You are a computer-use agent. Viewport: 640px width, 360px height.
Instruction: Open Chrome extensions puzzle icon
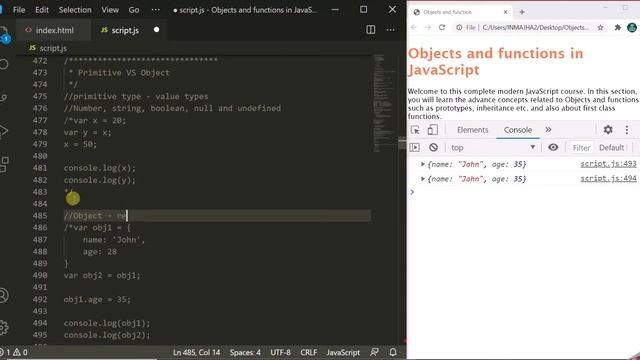pos(618,27)
